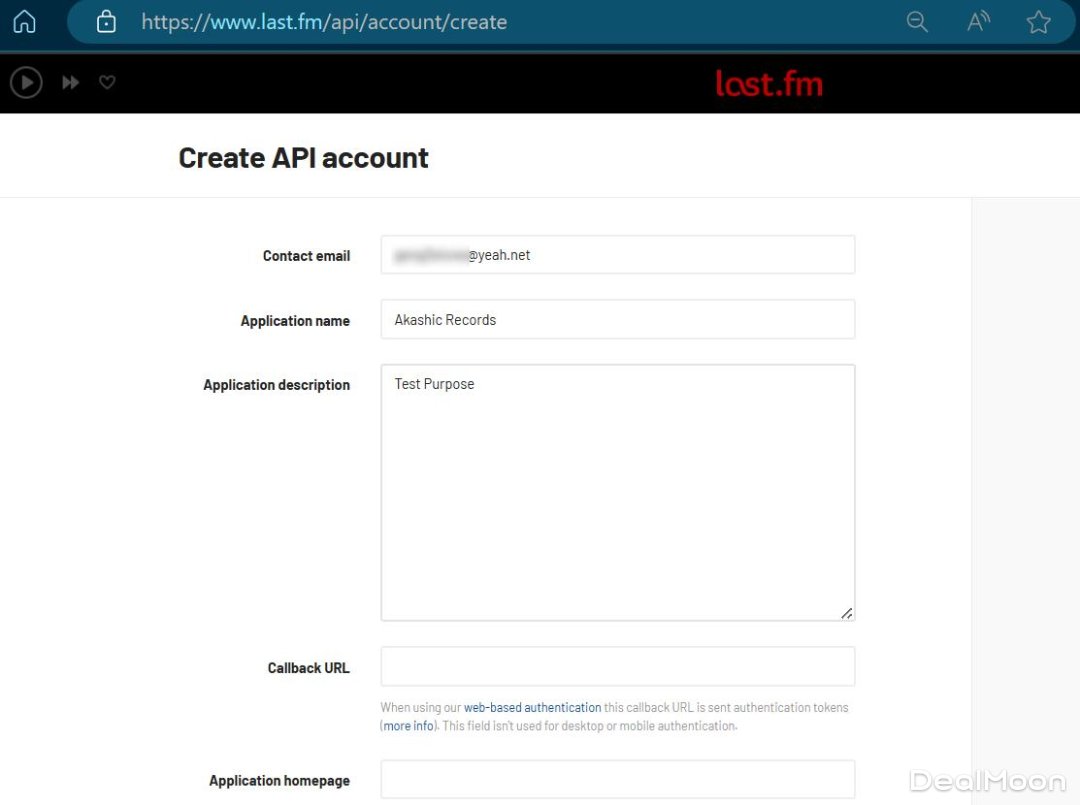
Task: Add page to favorites with star icon
Action: pos(1038,22)
